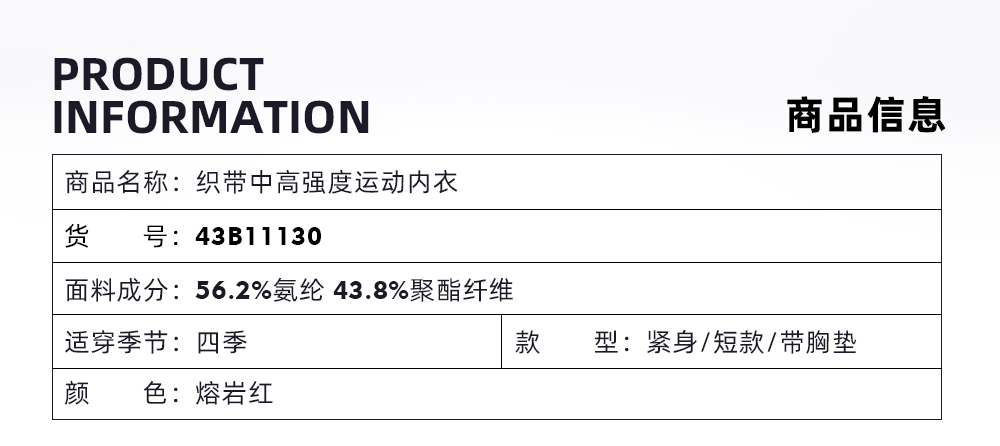Click the word INFORMATION in the heading
Screen dimensions: 1000x446
coord(211,117)
